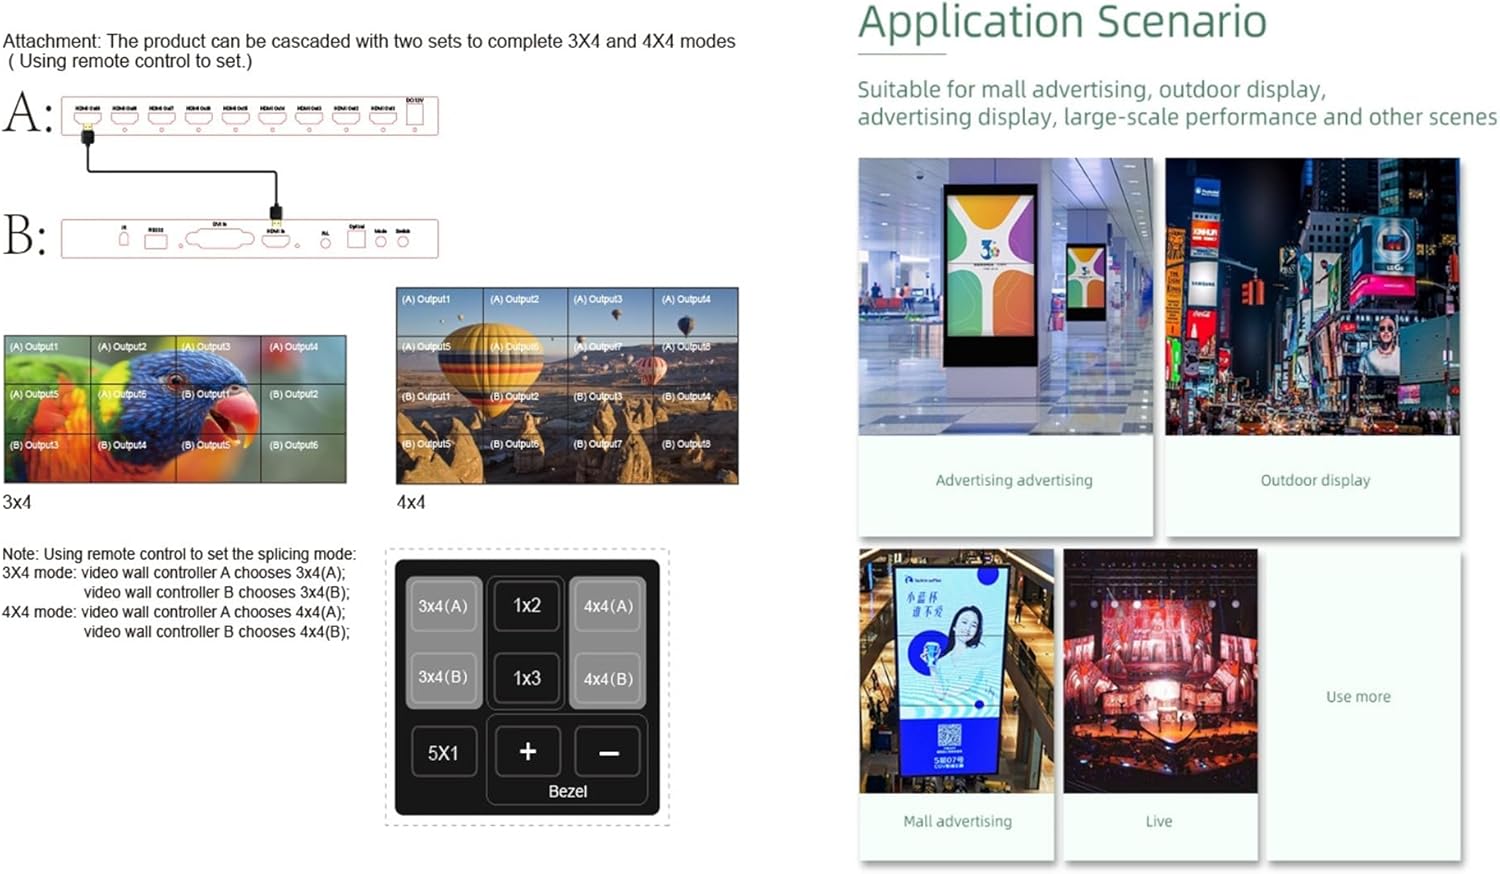Click the "Use more" card
The width and height of the screenshot is (1500, 874).
tap(1363, 704)
